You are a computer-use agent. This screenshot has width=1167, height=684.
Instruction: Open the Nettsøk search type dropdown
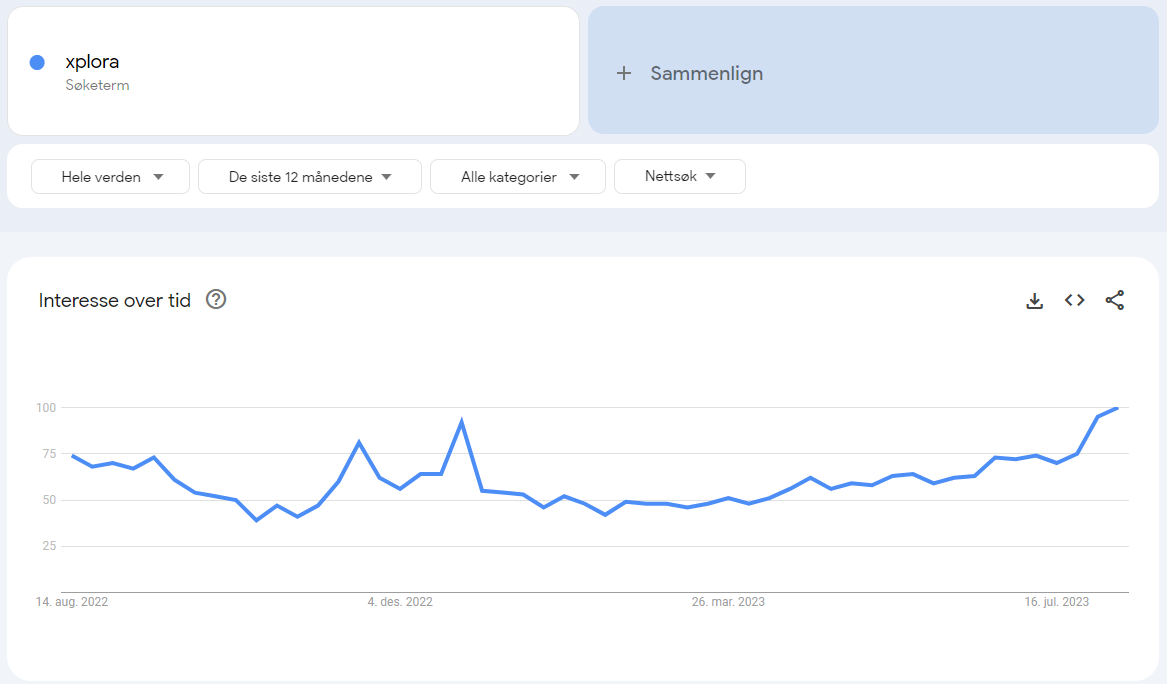point(680,176)
